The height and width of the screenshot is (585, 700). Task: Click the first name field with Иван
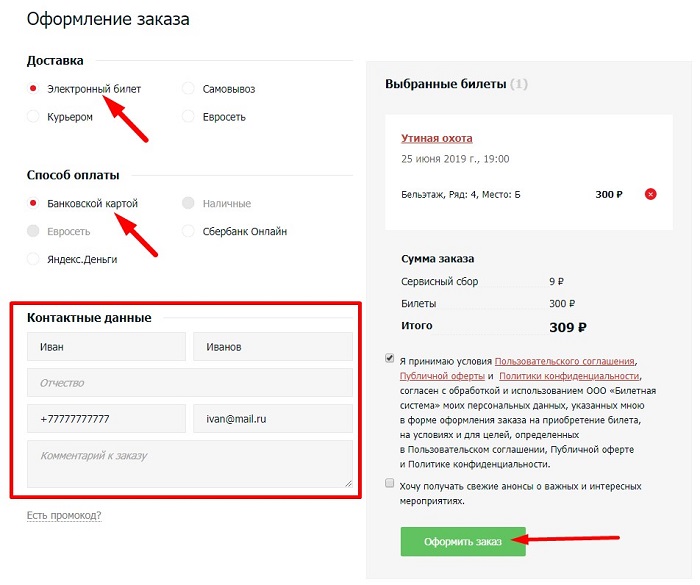(x=106, y=347)
